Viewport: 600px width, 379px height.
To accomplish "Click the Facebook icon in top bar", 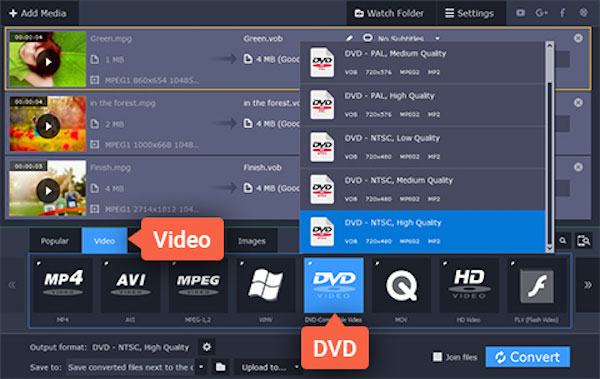I will click(x=562, y=13).
